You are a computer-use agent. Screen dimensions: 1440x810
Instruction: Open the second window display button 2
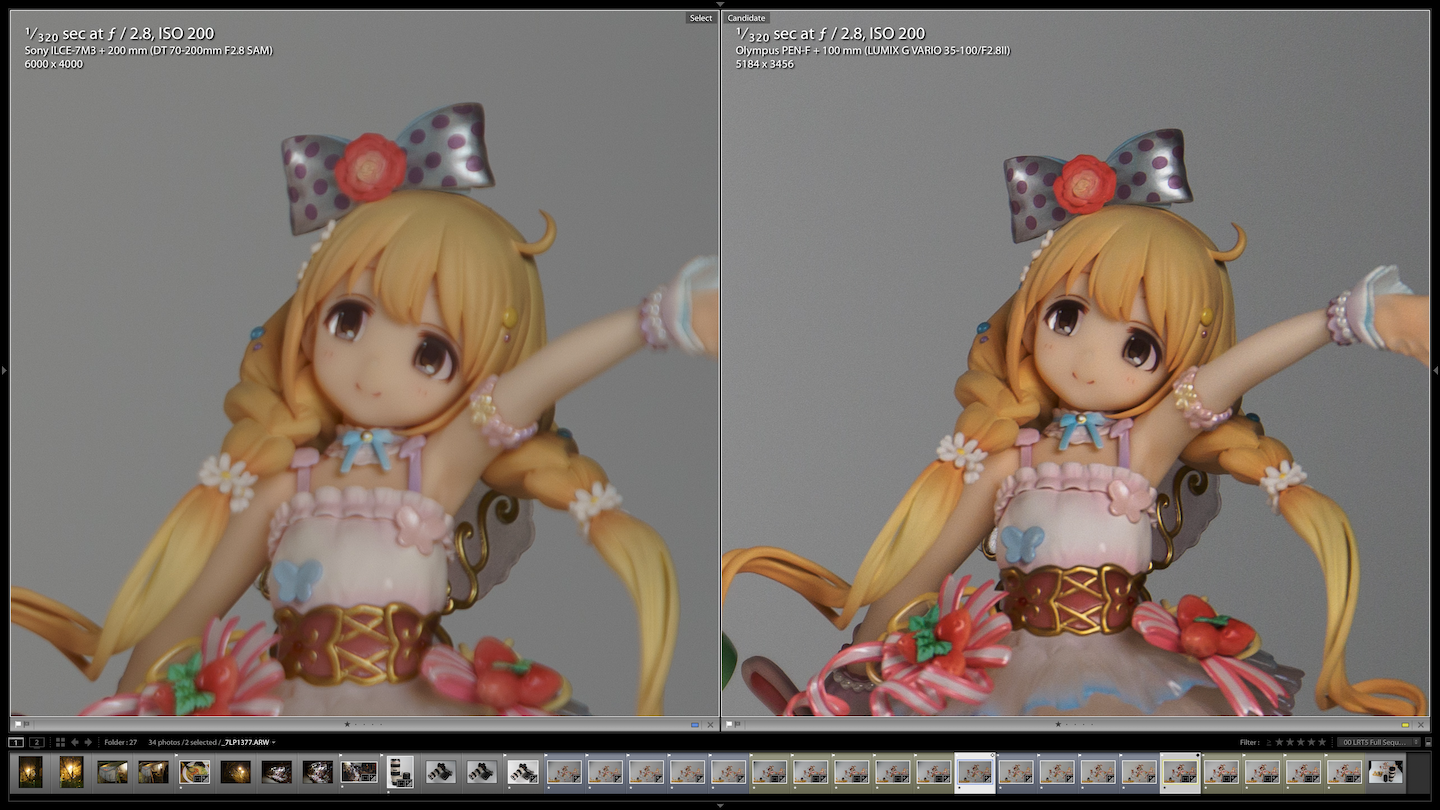click(x=37, y=742)
